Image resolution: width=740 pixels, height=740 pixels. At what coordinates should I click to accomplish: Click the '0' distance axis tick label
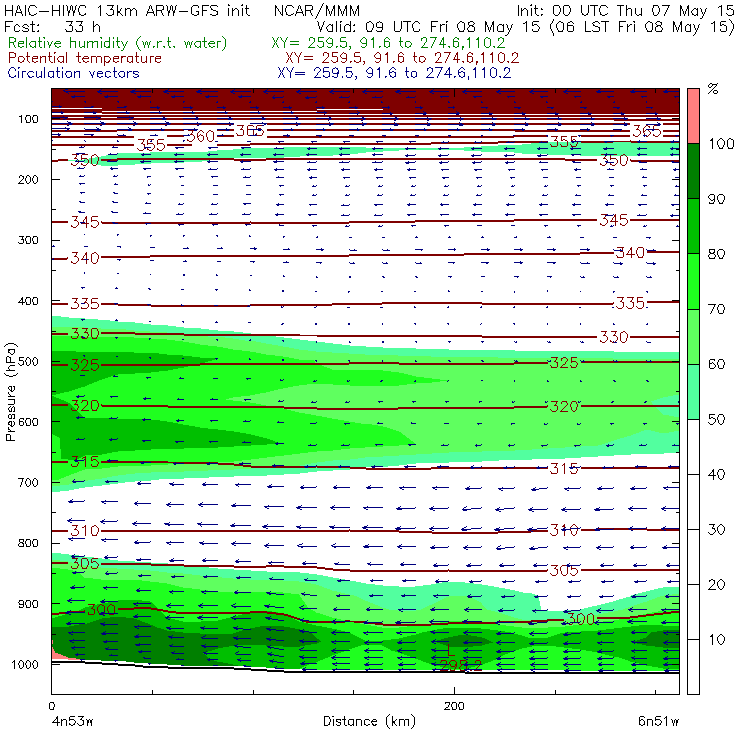point(51,706)
